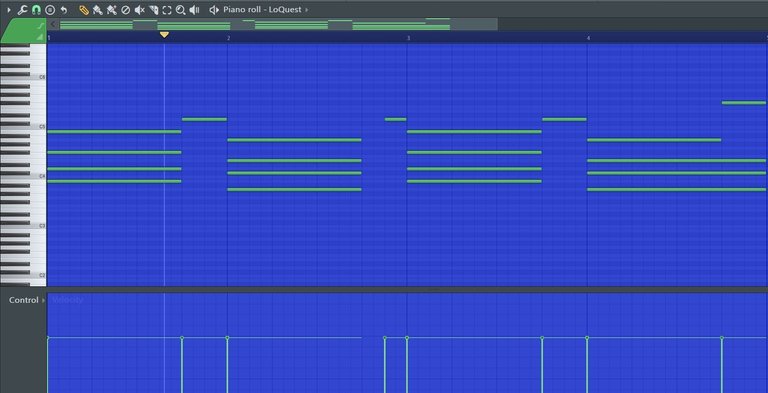Image resolution: width=768 pixels, height=393 pixels.
Task: Toggle speaker preview next to title
Action: [214, 10]
